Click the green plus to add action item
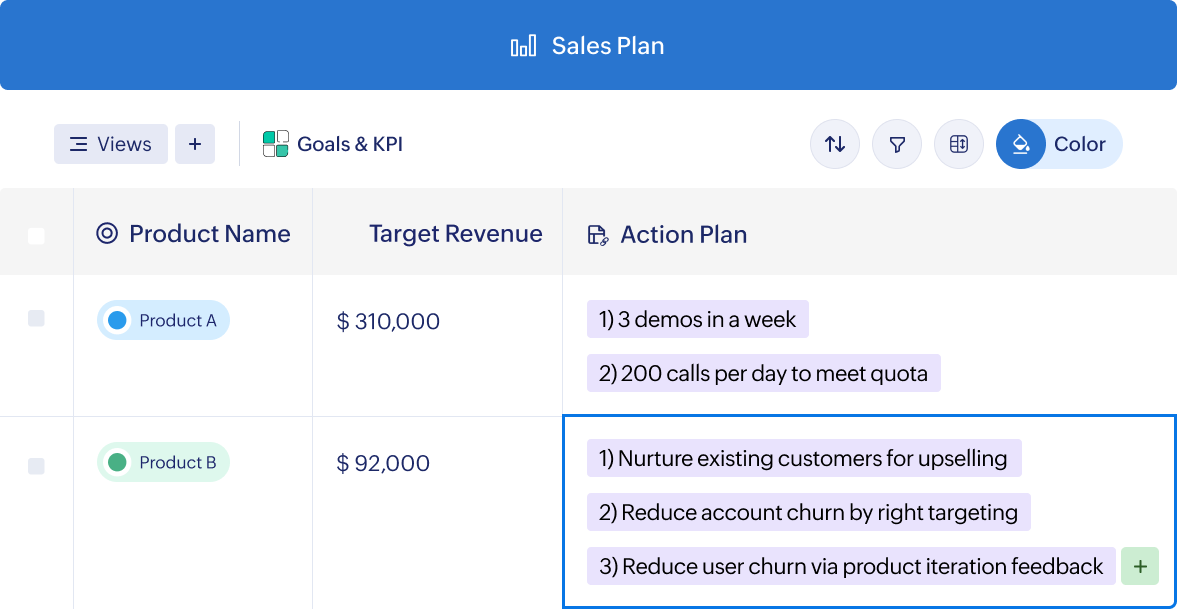 1139,567
